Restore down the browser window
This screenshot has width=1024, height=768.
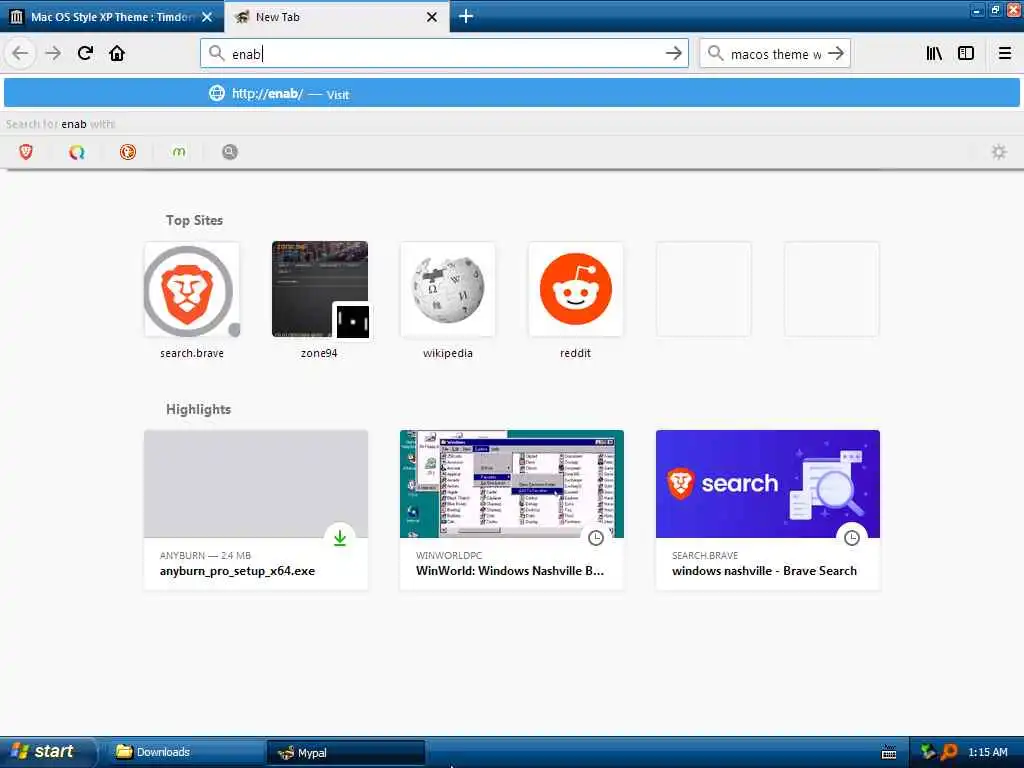point(995,10)
